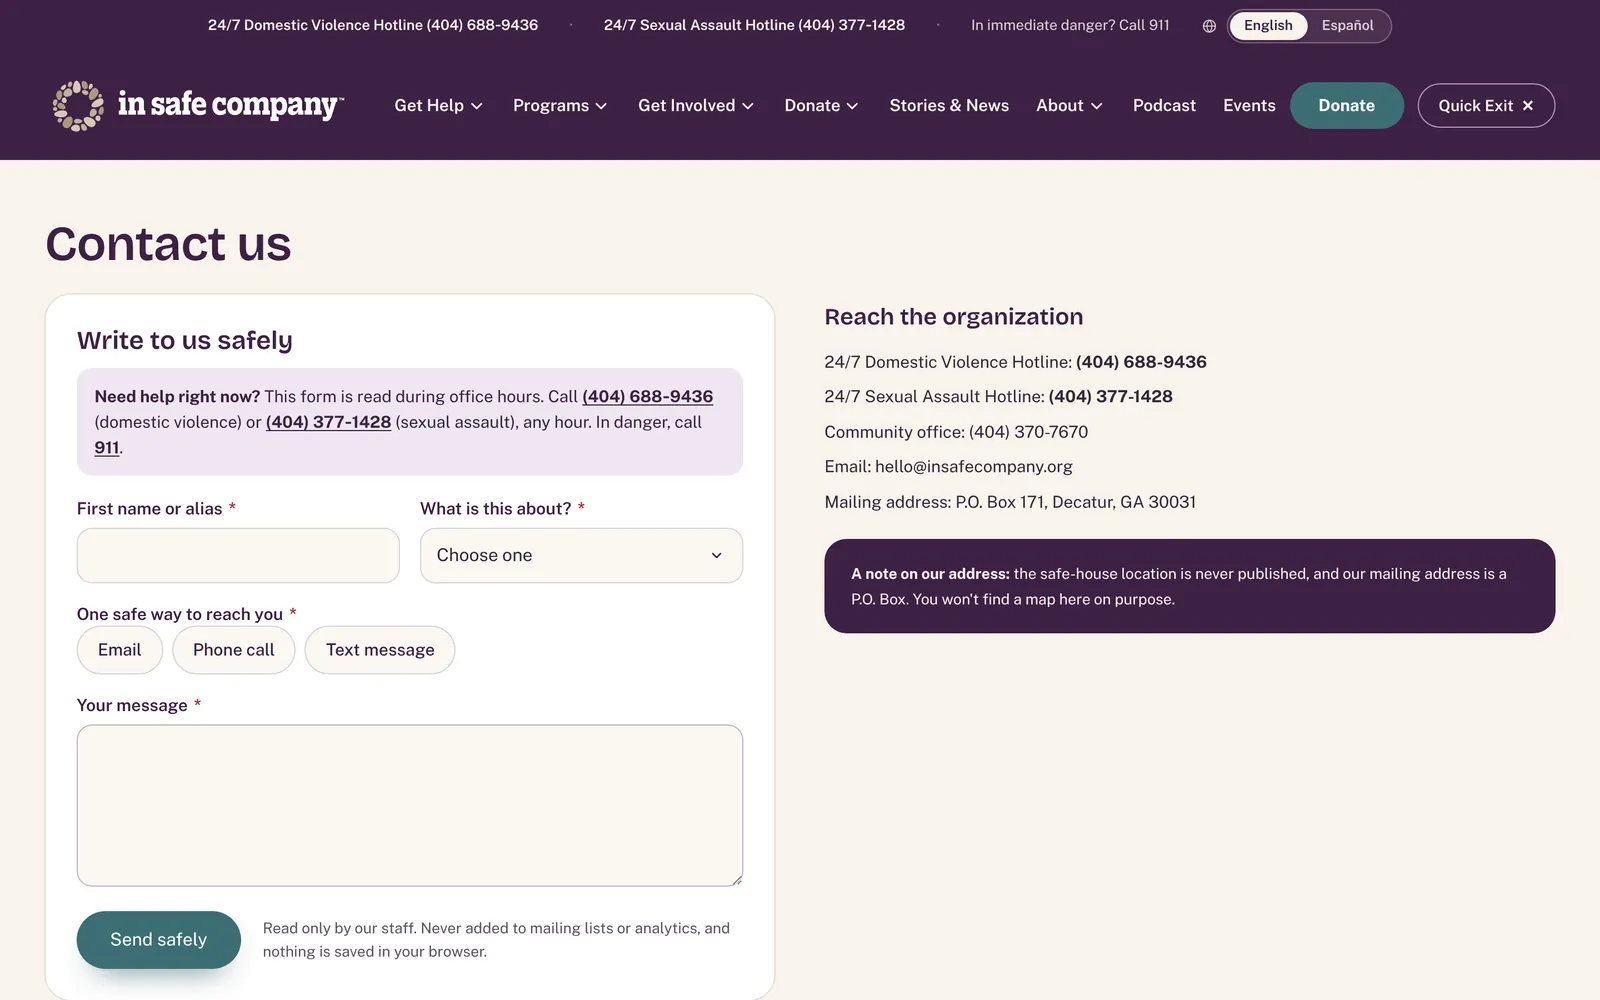Switch language to Español
This screenshot has width=1600, height=1000.
click(1347, 26)
